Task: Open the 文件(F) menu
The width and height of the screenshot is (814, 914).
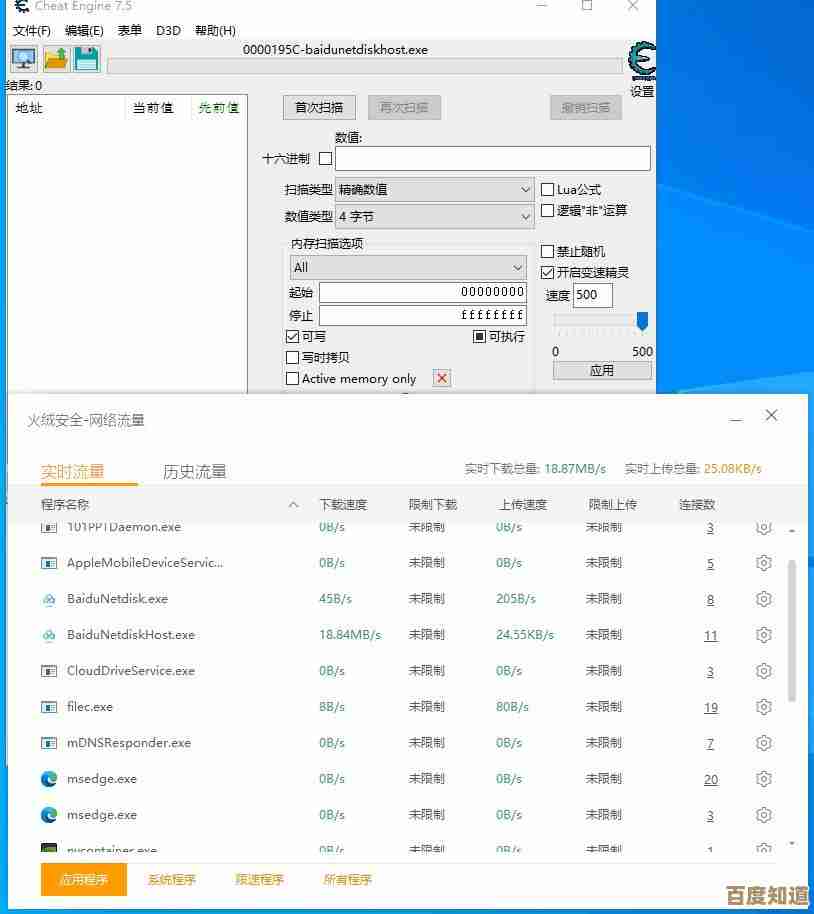Action: point(32,31)
